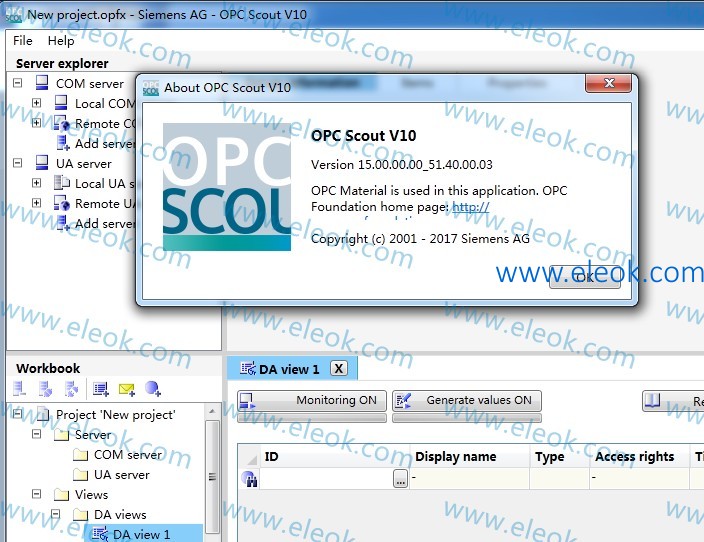Viewport: 704px width, 542px height.
Task: Collapse the Views folder in Workbook
Action: pos(36,494)
